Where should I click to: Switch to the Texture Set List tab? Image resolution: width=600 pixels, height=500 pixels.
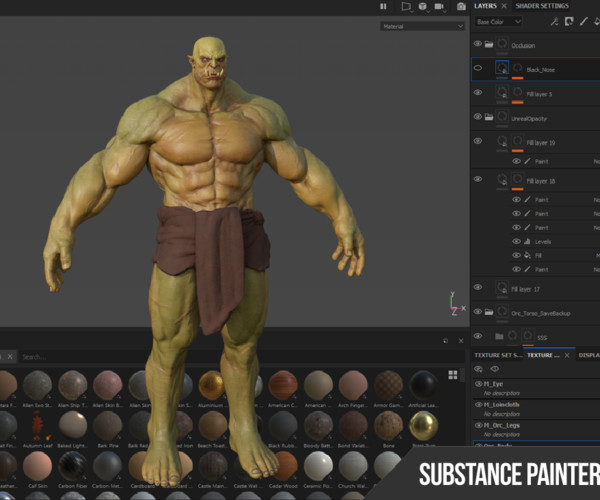pos(543,355)
